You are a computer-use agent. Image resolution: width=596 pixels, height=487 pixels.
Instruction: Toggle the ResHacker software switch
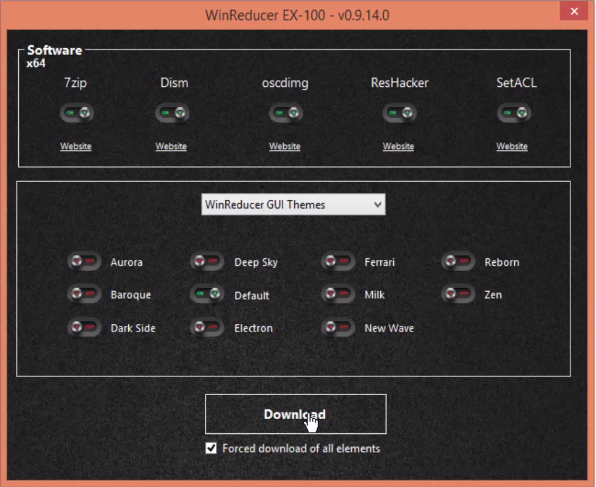399,113
